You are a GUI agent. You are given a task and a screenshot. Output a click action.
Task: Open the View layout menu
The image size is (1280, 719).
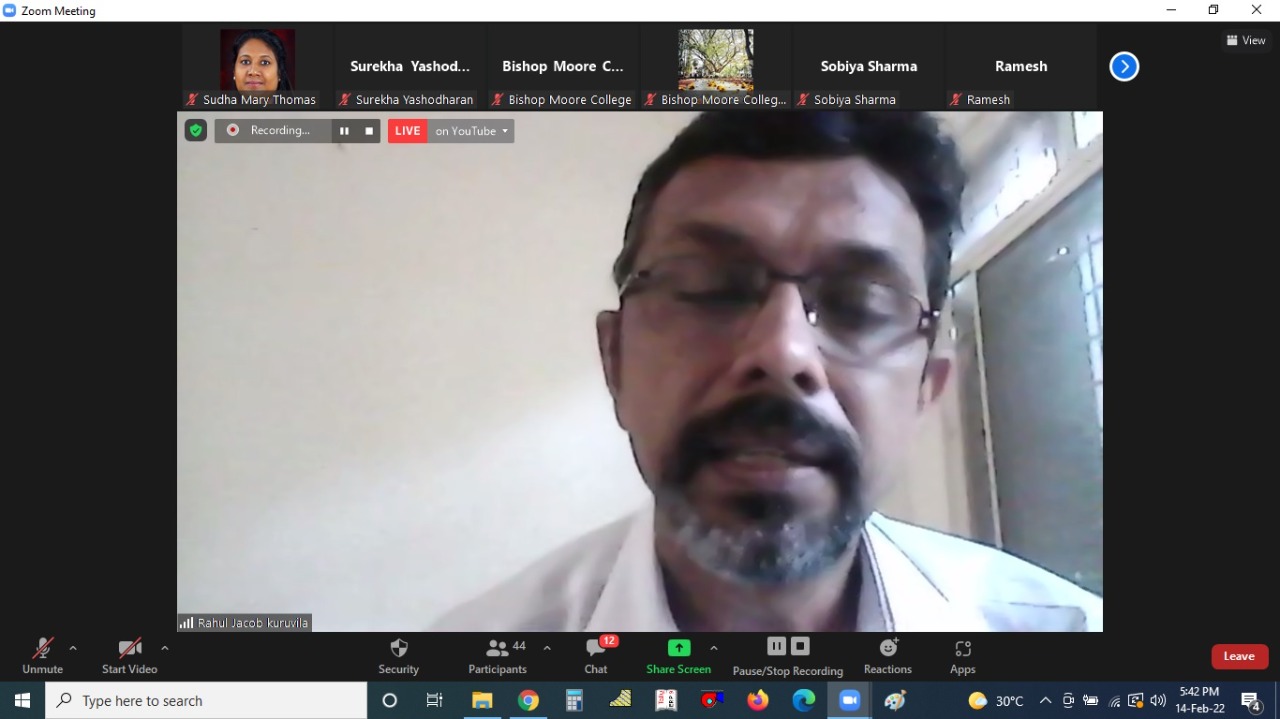coord(1246,40)
